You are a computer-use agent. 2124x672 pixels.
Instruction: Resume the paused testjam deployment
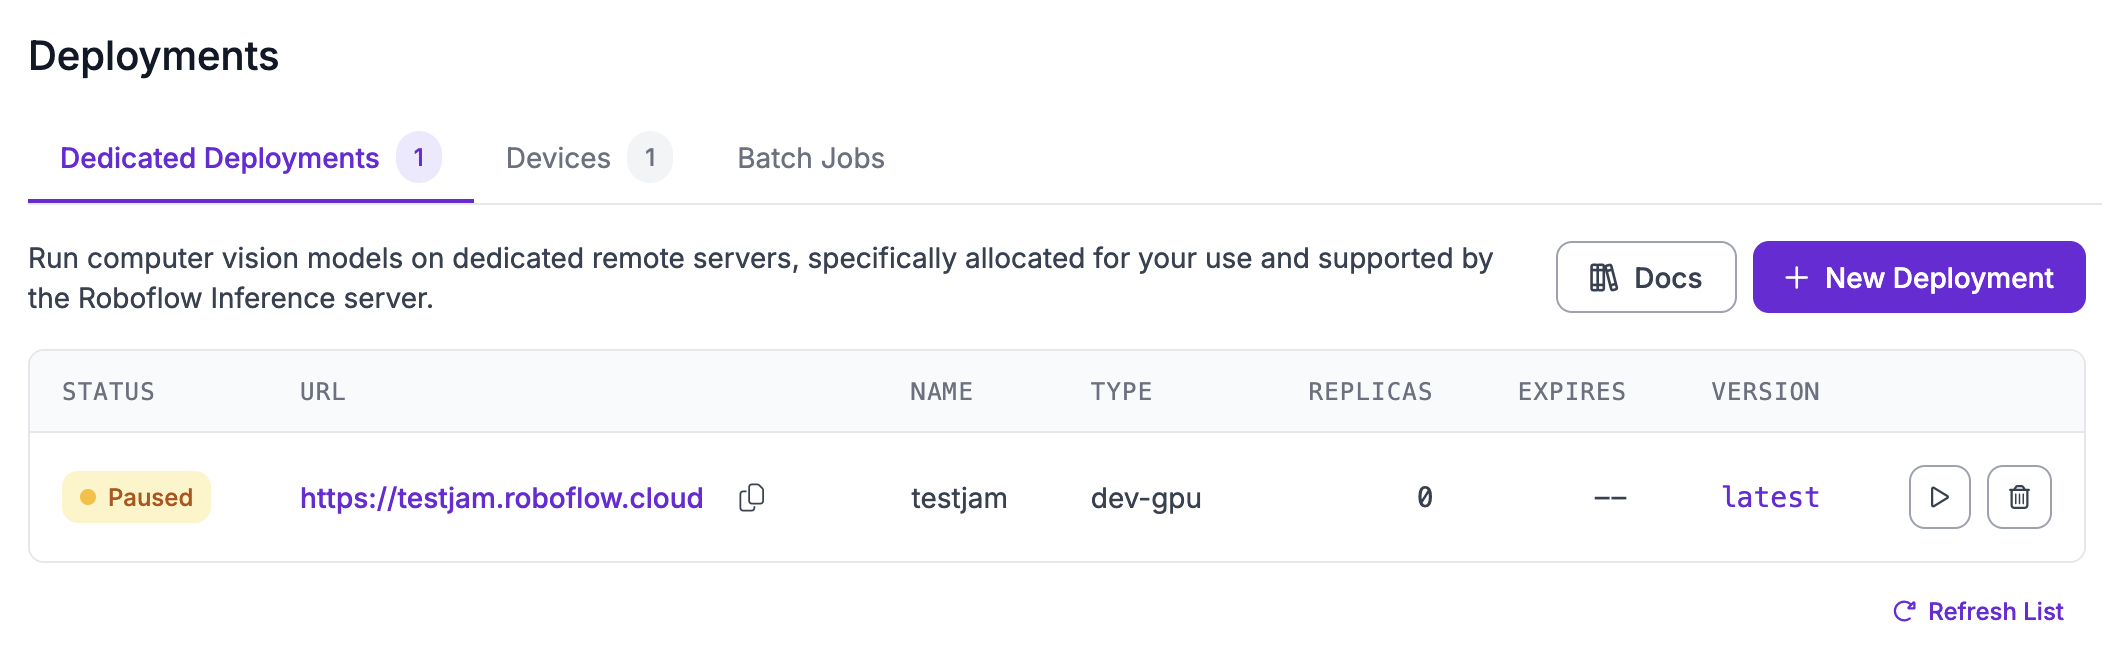[1939, 497]
